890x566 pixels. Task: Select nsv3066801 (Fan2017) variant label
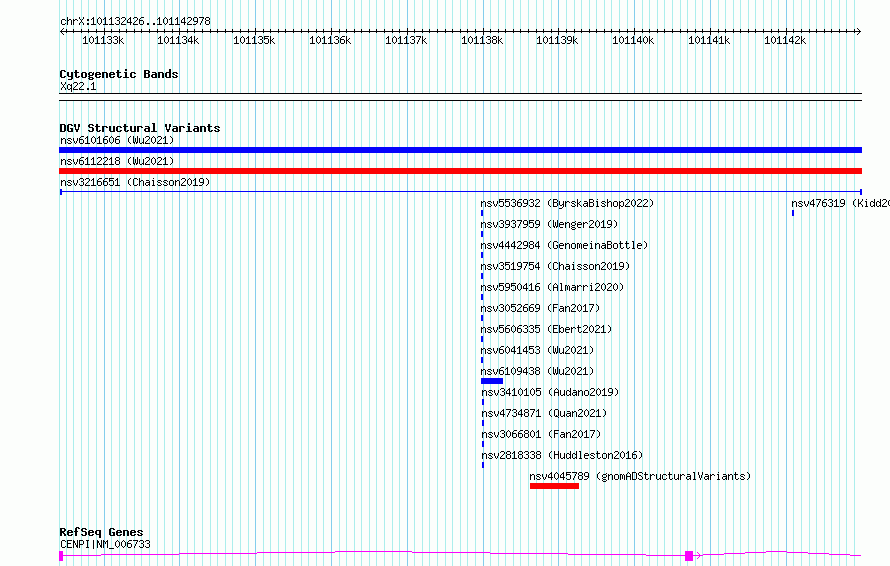[541, 434]
